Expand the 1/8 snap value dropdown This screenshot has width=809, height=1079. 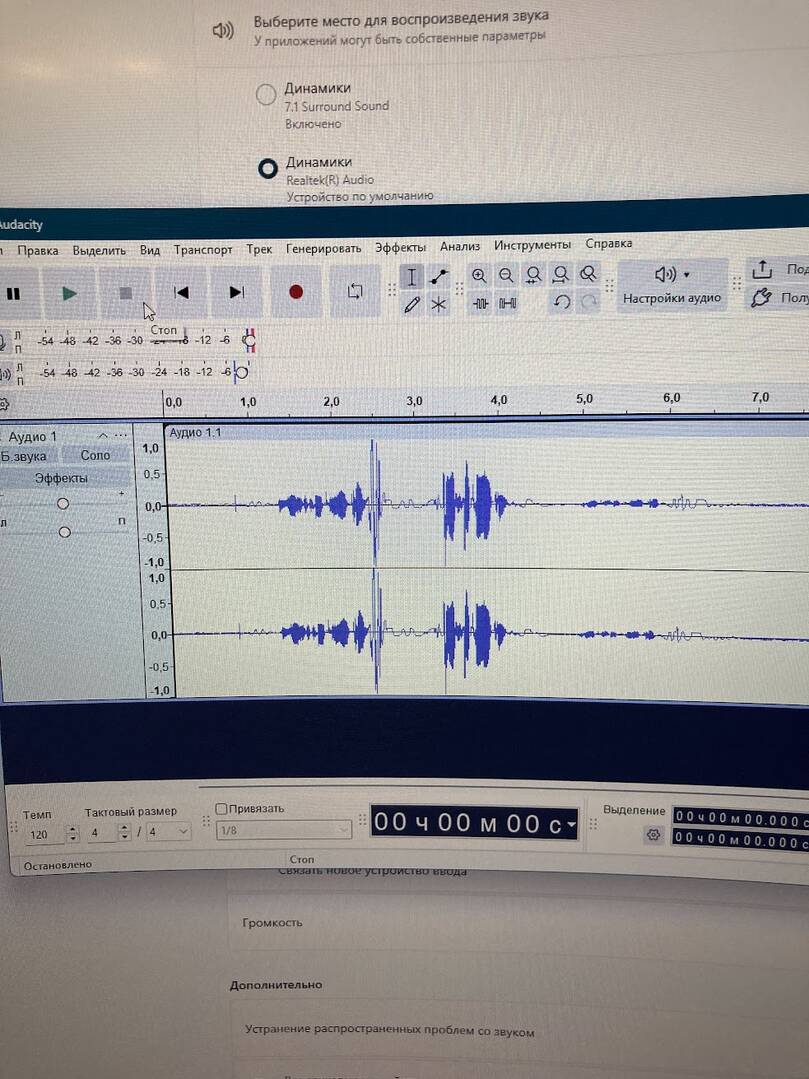pyautogui.click(x=343, y=831)
